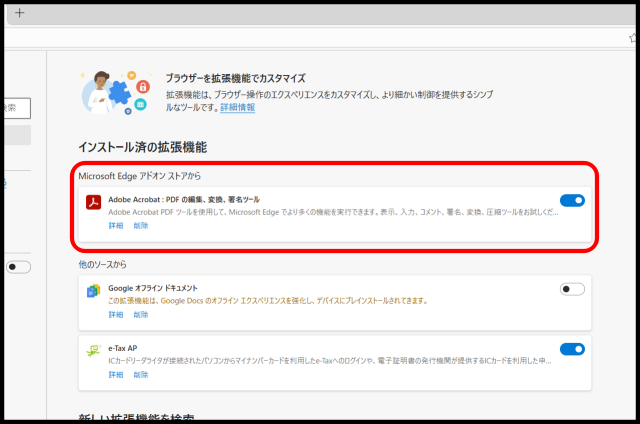Click the Adobe Acrobat PDF description text
Viewport: 640px width, 424px height.
[333, 212]
